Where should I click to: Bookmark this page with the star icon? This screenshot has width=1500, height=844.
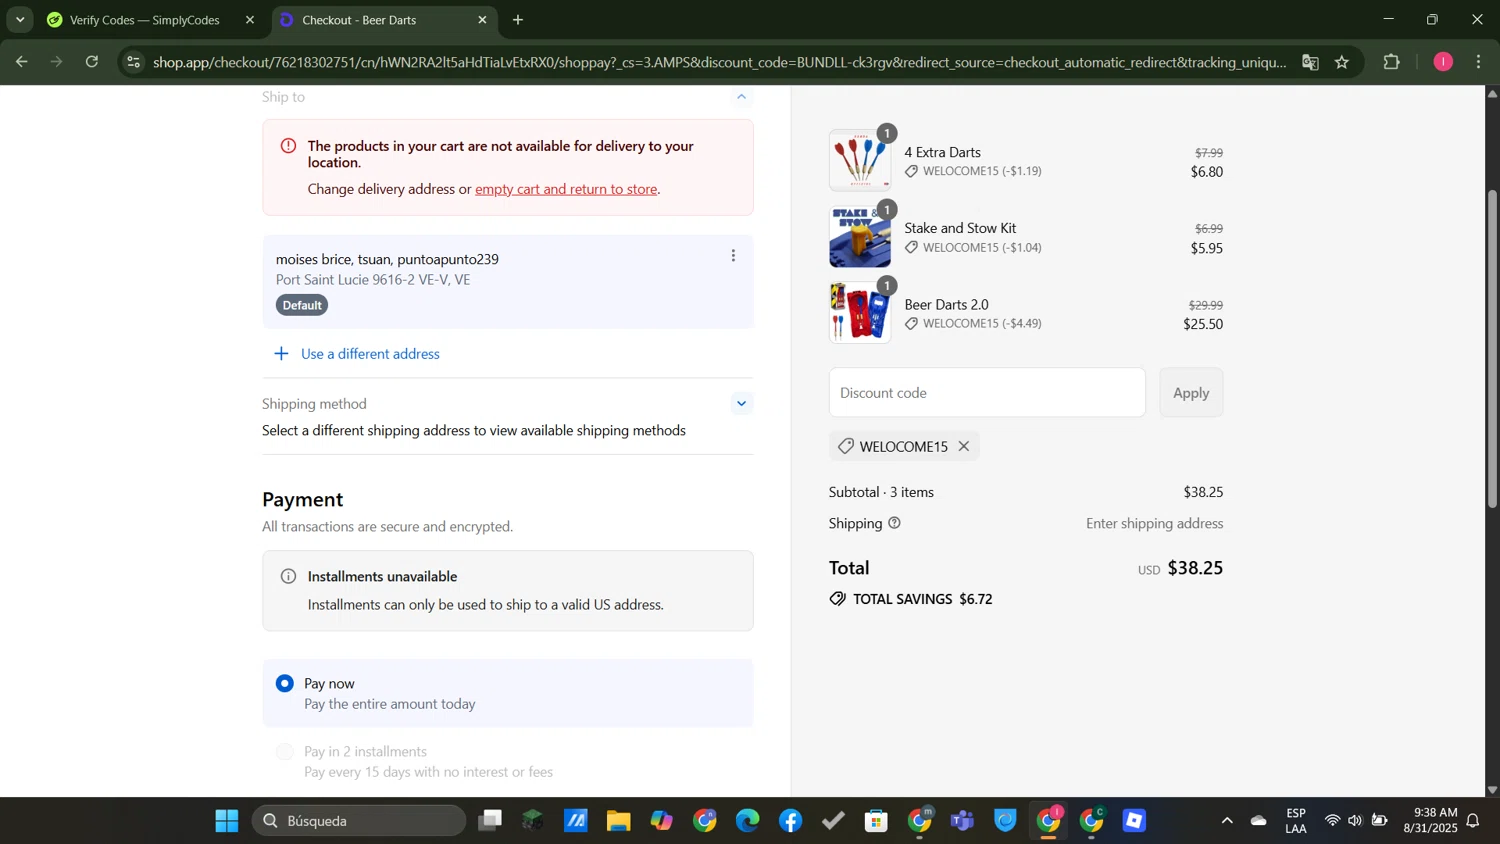[x=1342, y=62]
